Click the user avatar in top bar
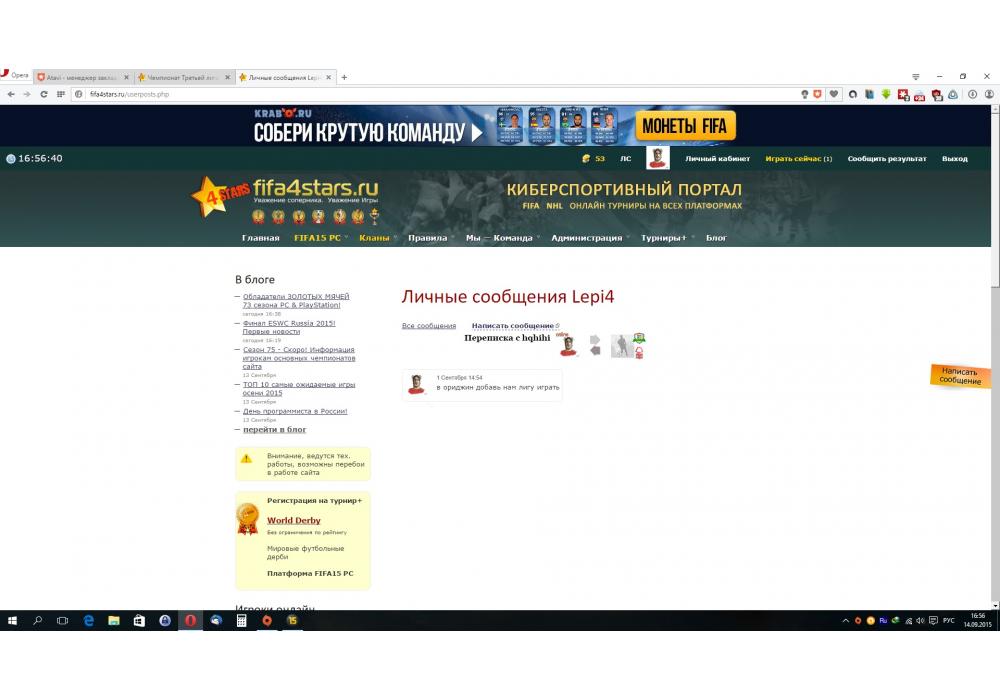1000x700 pixels. click(x=658, y=157)
